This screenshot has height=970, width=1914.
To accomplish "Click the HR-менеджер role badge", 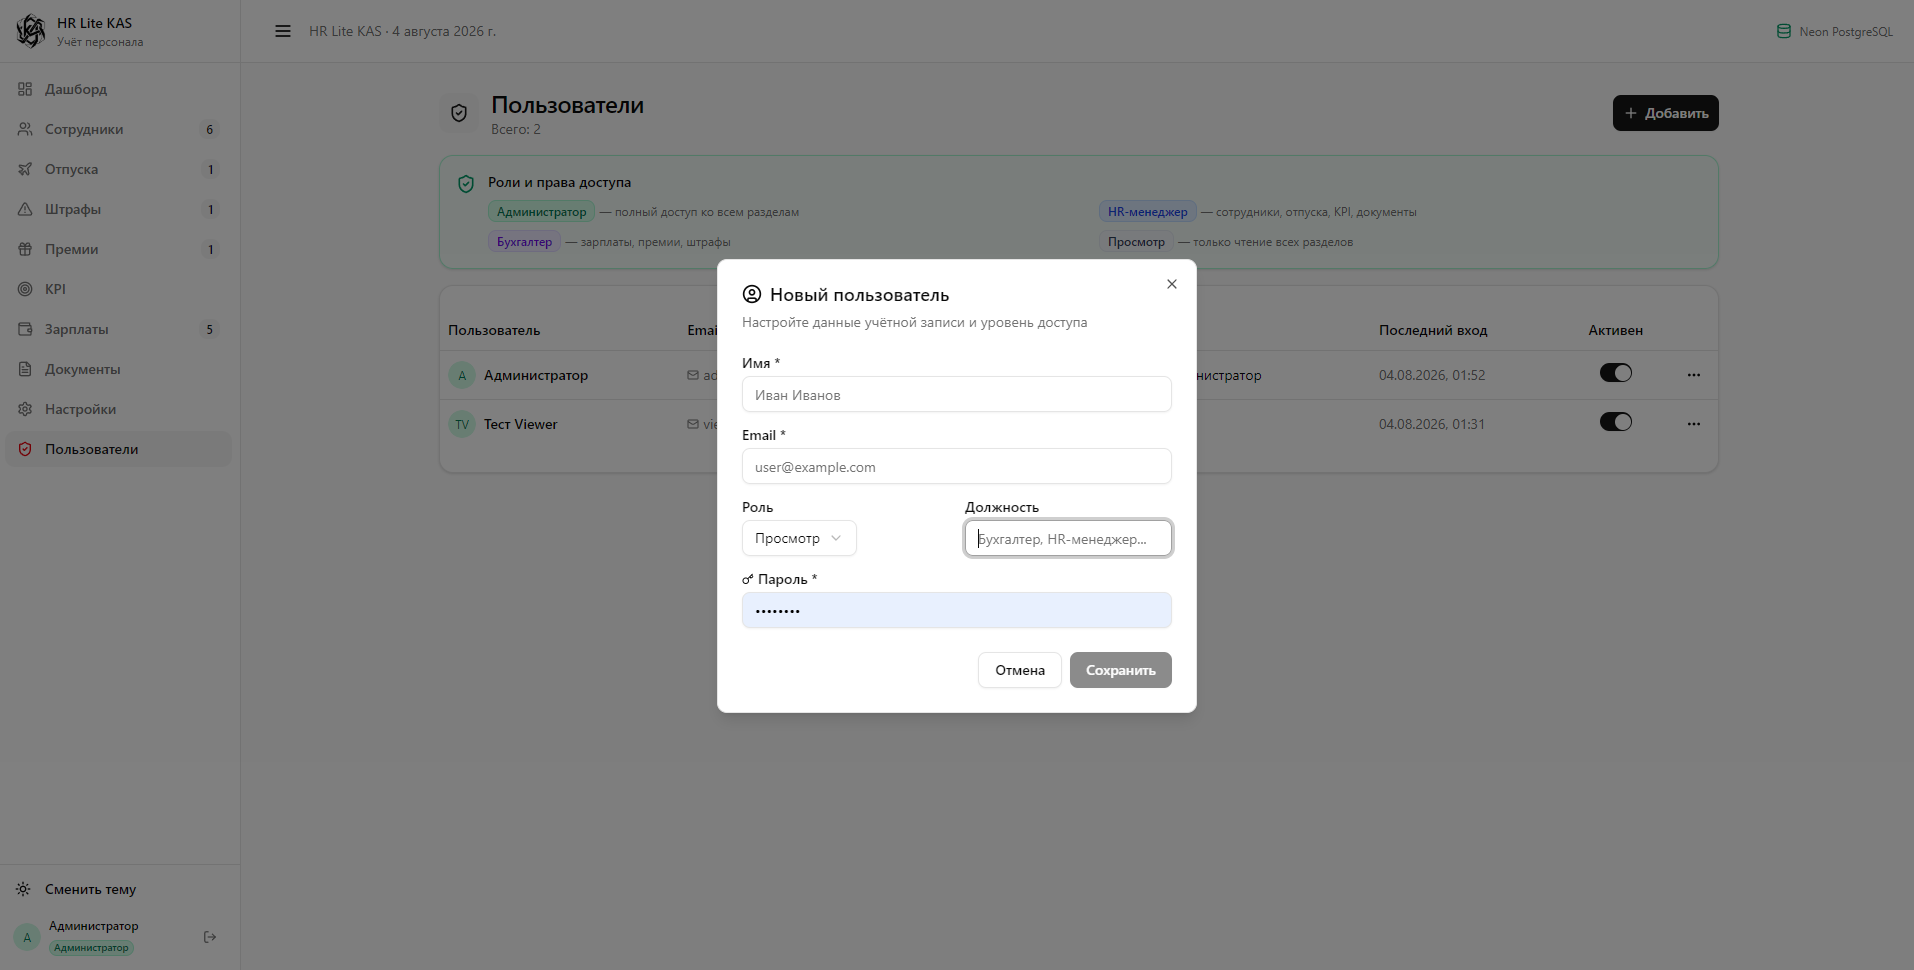I will pyautogui.click(x=1147, y=212).
